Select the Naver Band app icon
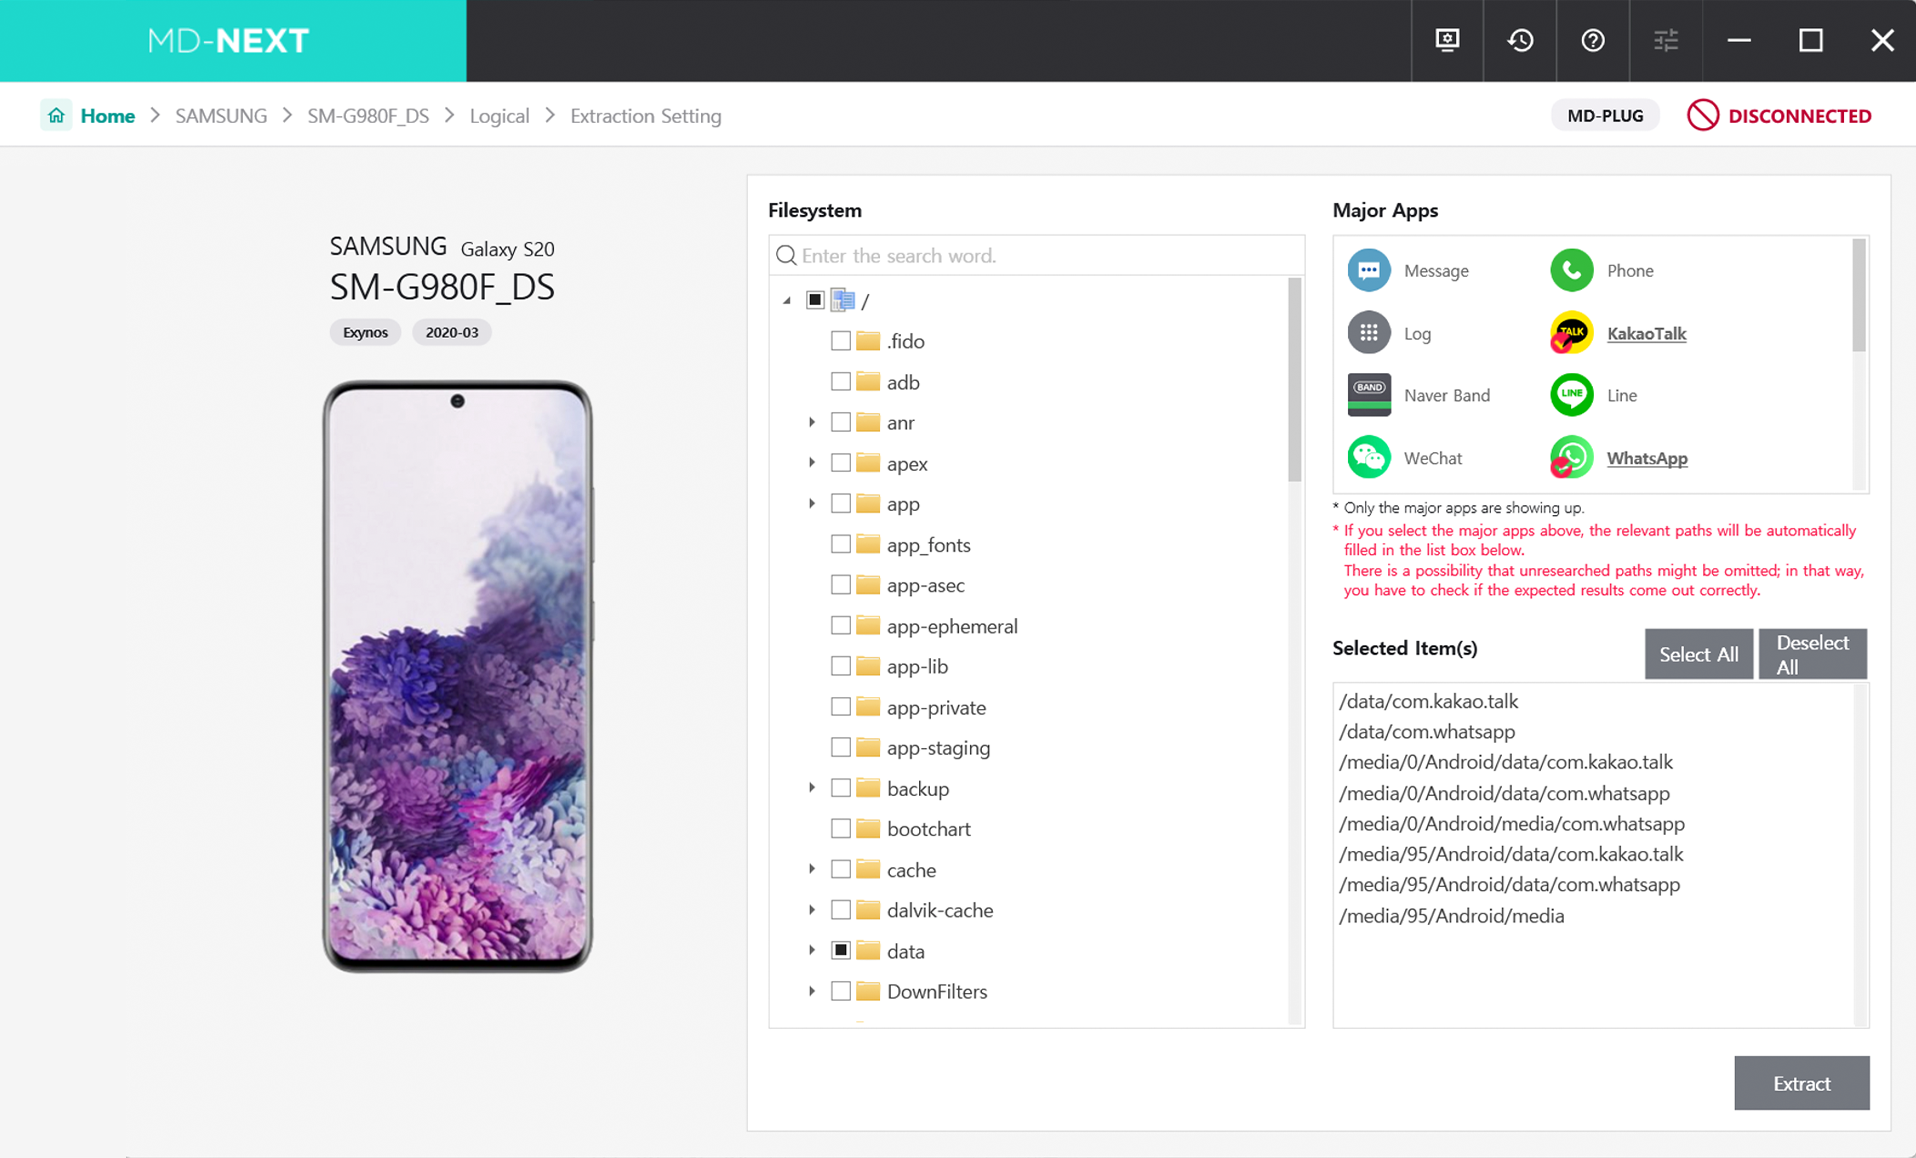The image size is (1916, 1158). (1369, 395)
